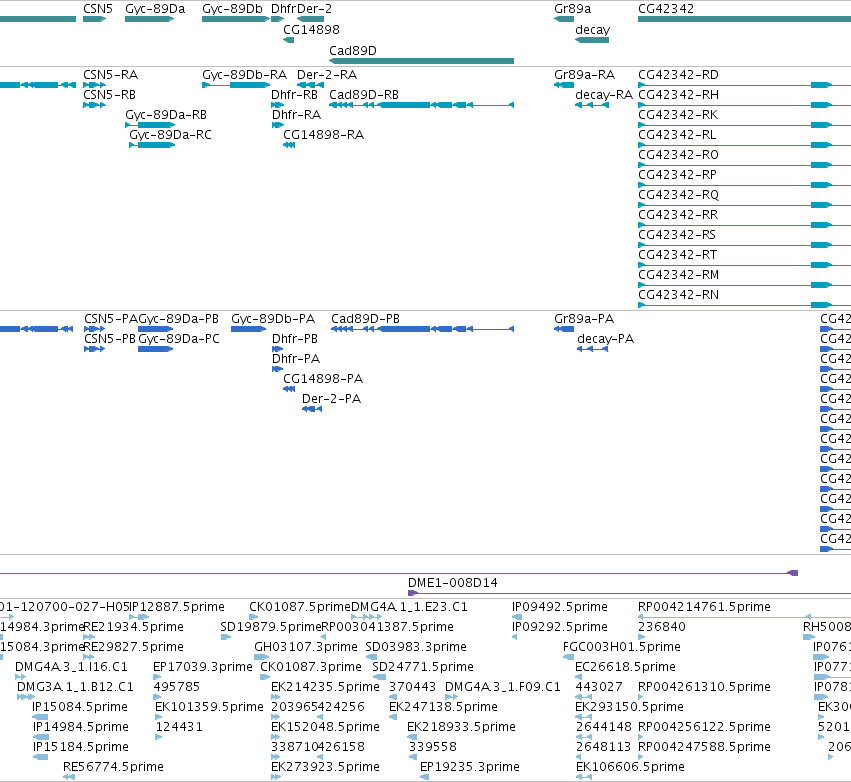851x782 pixels.
Task: Click protein Gyc-89Da-PB label
Action: 179,319
